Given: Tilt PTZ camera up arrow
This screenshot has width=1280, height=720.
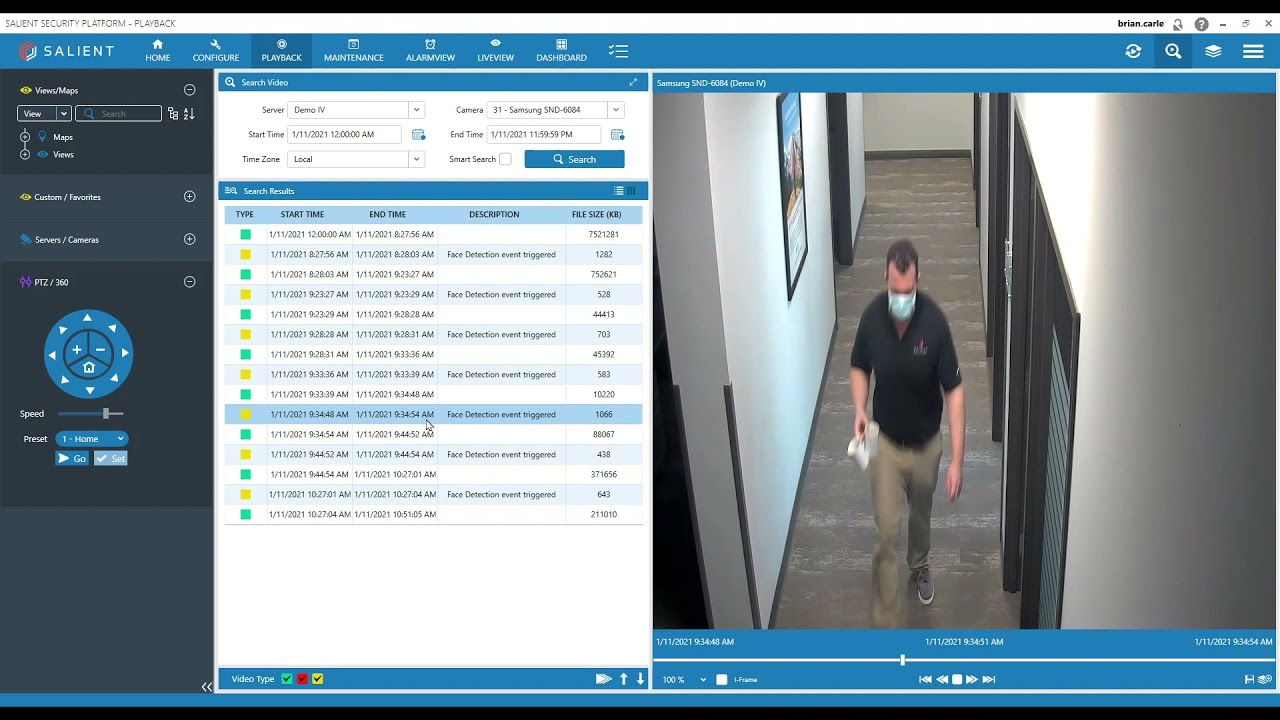Looking at the screenshot, I should (x=88, y=318).
